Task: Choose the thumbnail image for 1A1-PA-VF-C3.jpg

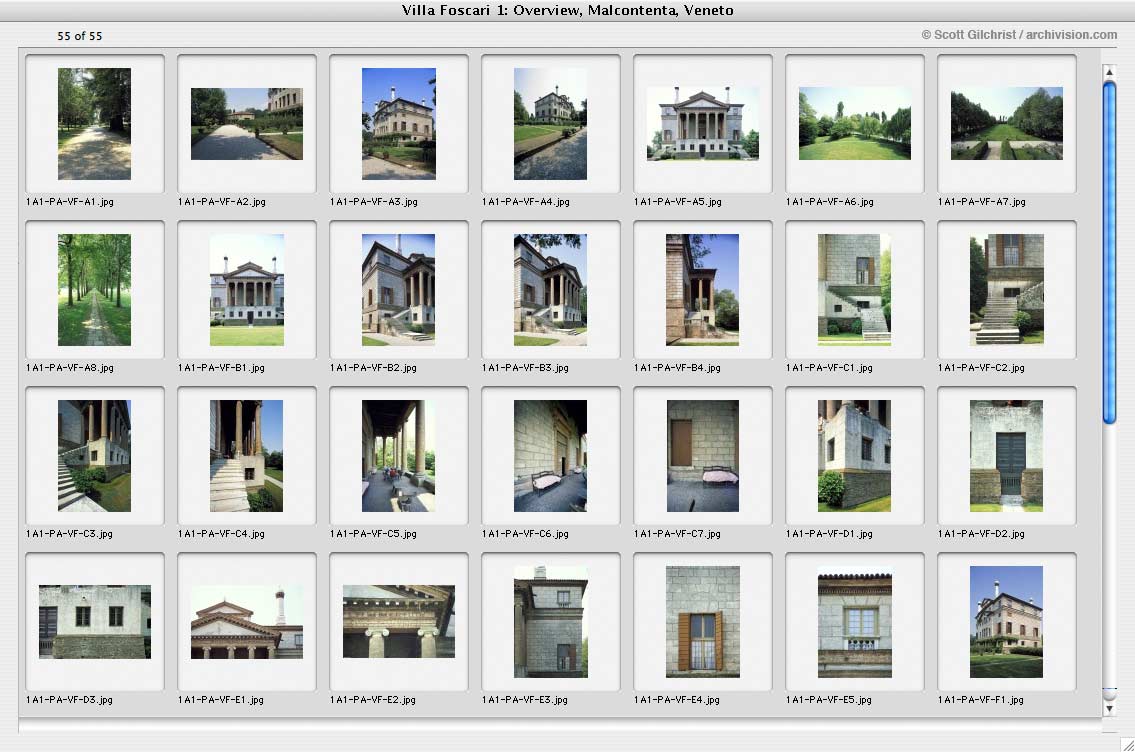Action: [94, 456]
